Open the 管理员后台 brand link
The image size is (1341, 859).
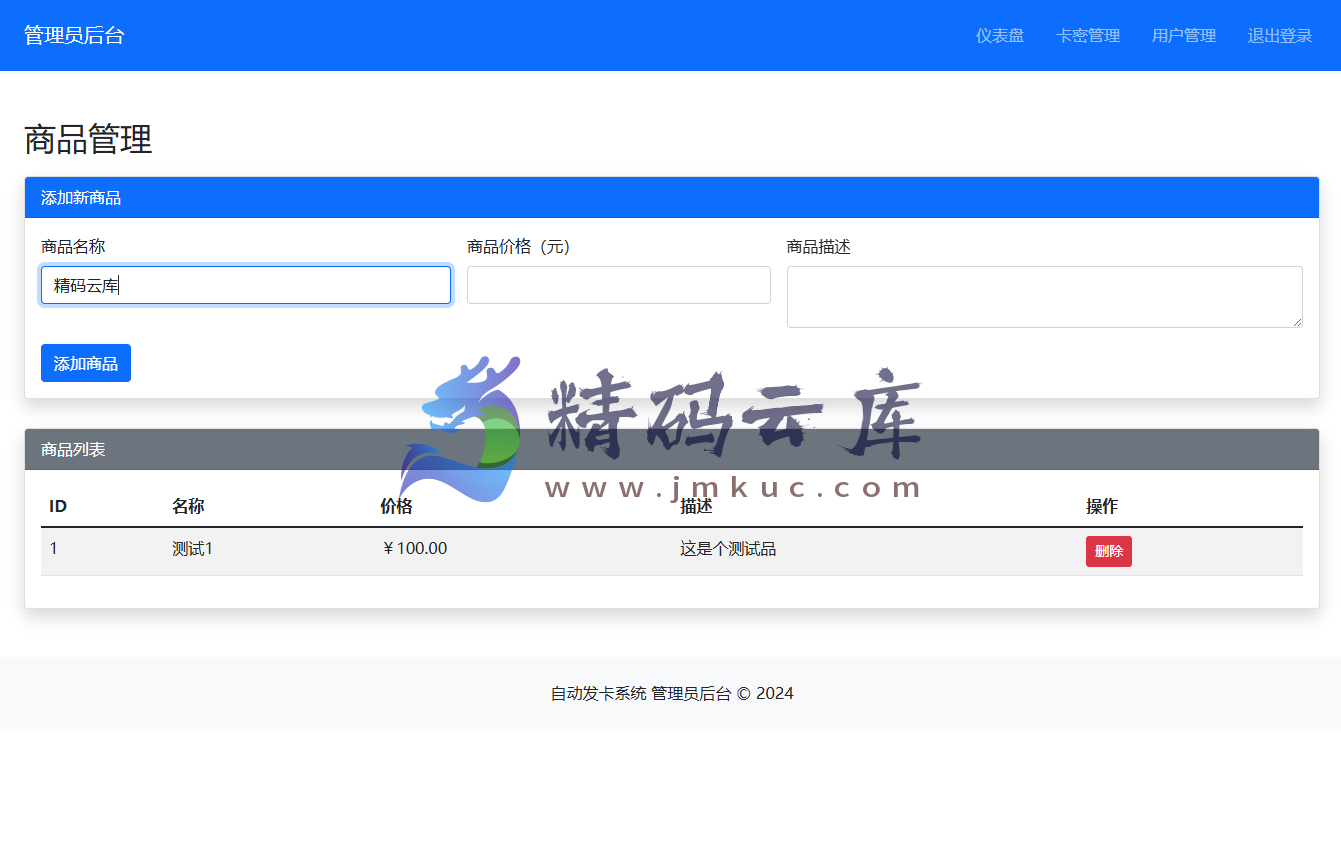pyautogui.click(x=74, y=35)
